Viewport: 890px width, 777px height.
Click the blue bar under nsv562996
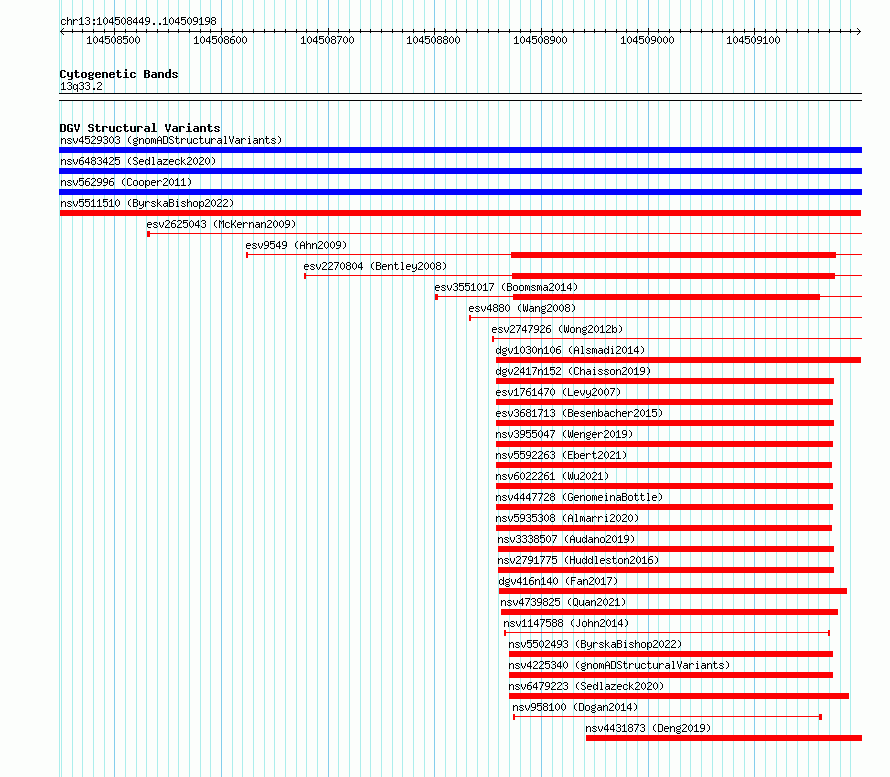[x=460, y=192]
